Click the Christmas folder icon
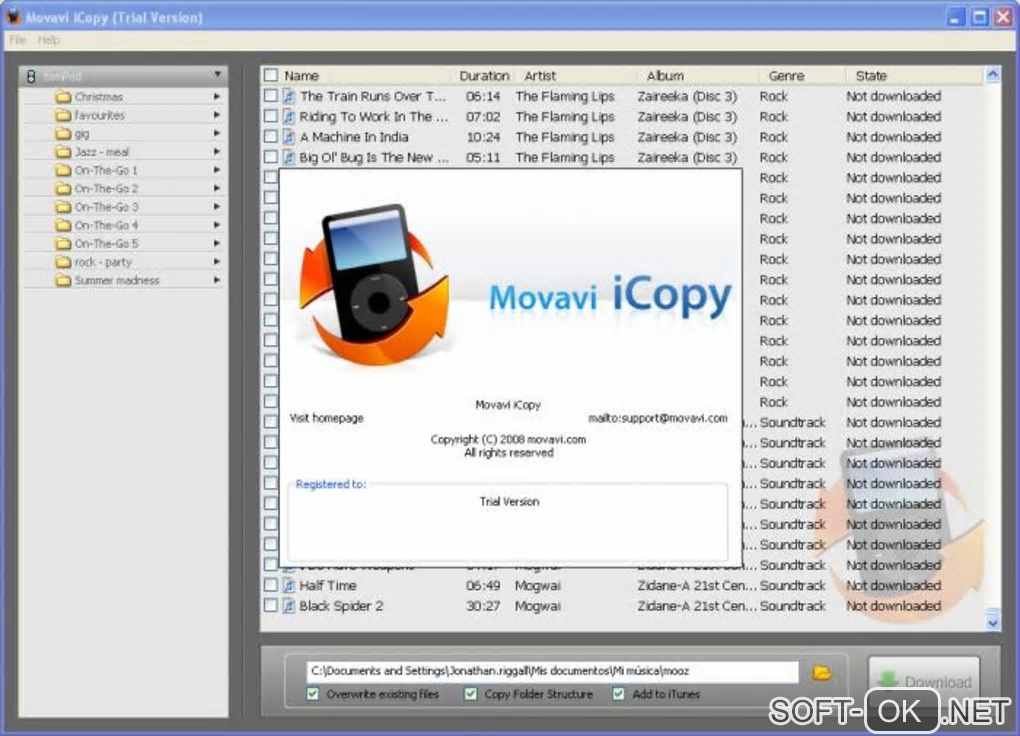 pyautogui.click(x=63, y=97)
